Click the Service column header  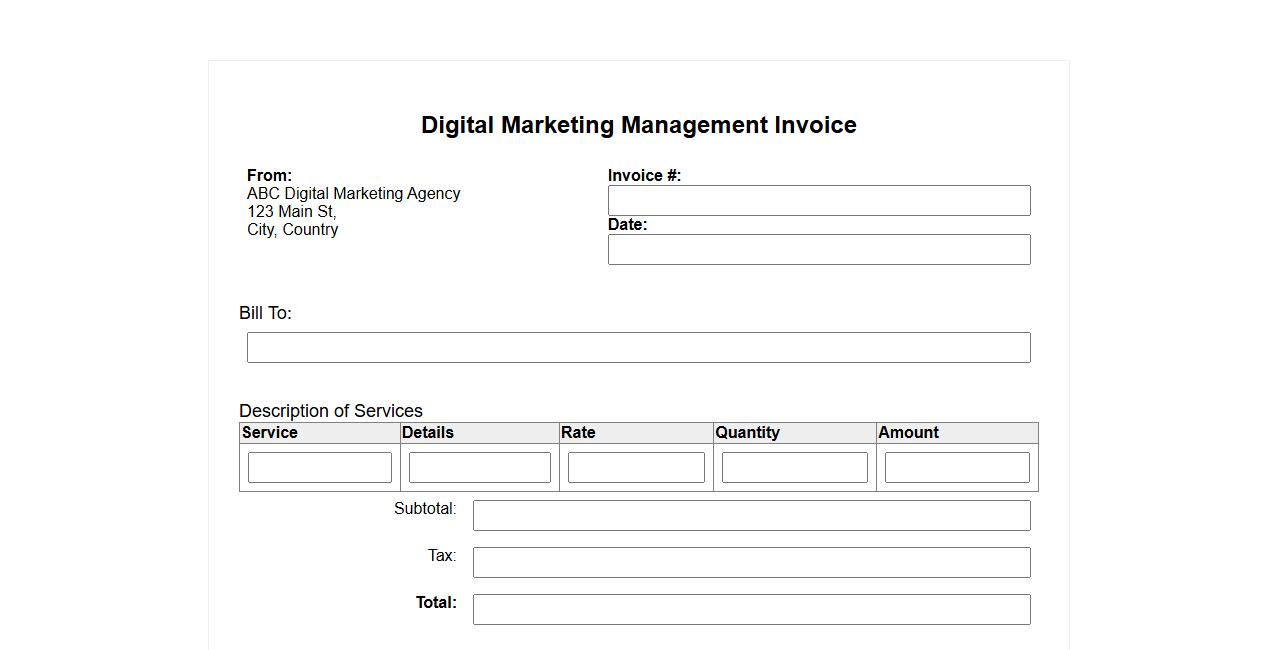(x=270, y=433)
